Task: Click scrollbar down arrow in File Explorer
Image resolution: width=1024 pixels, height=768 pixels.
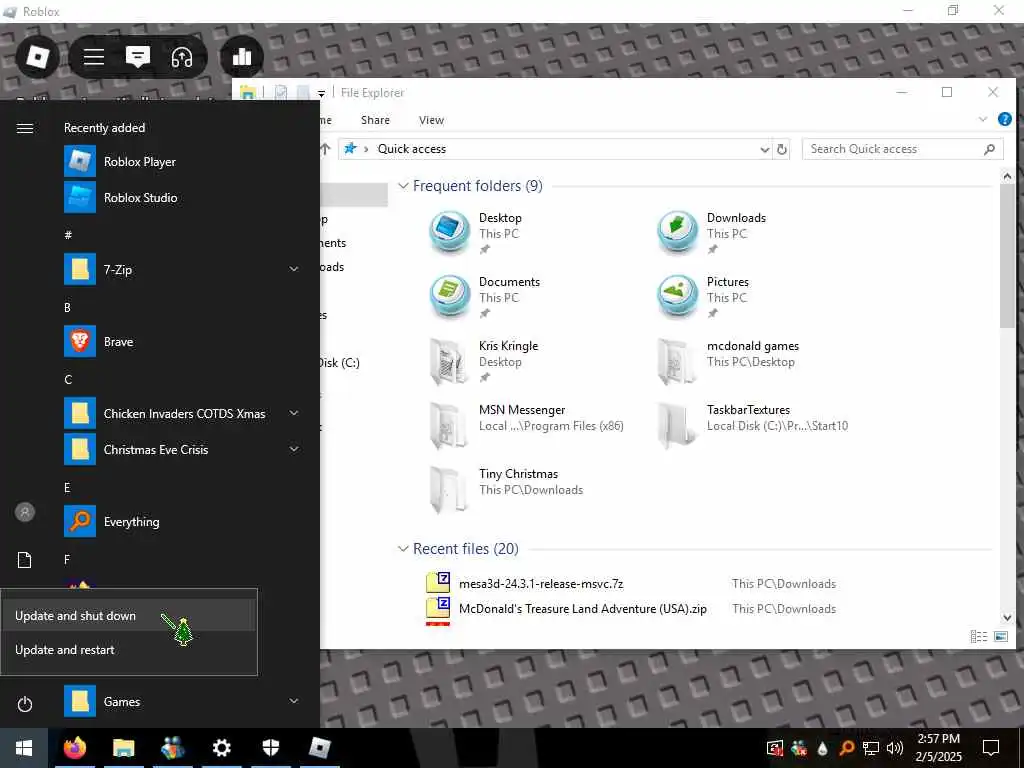Action: tap(1006, 617)
